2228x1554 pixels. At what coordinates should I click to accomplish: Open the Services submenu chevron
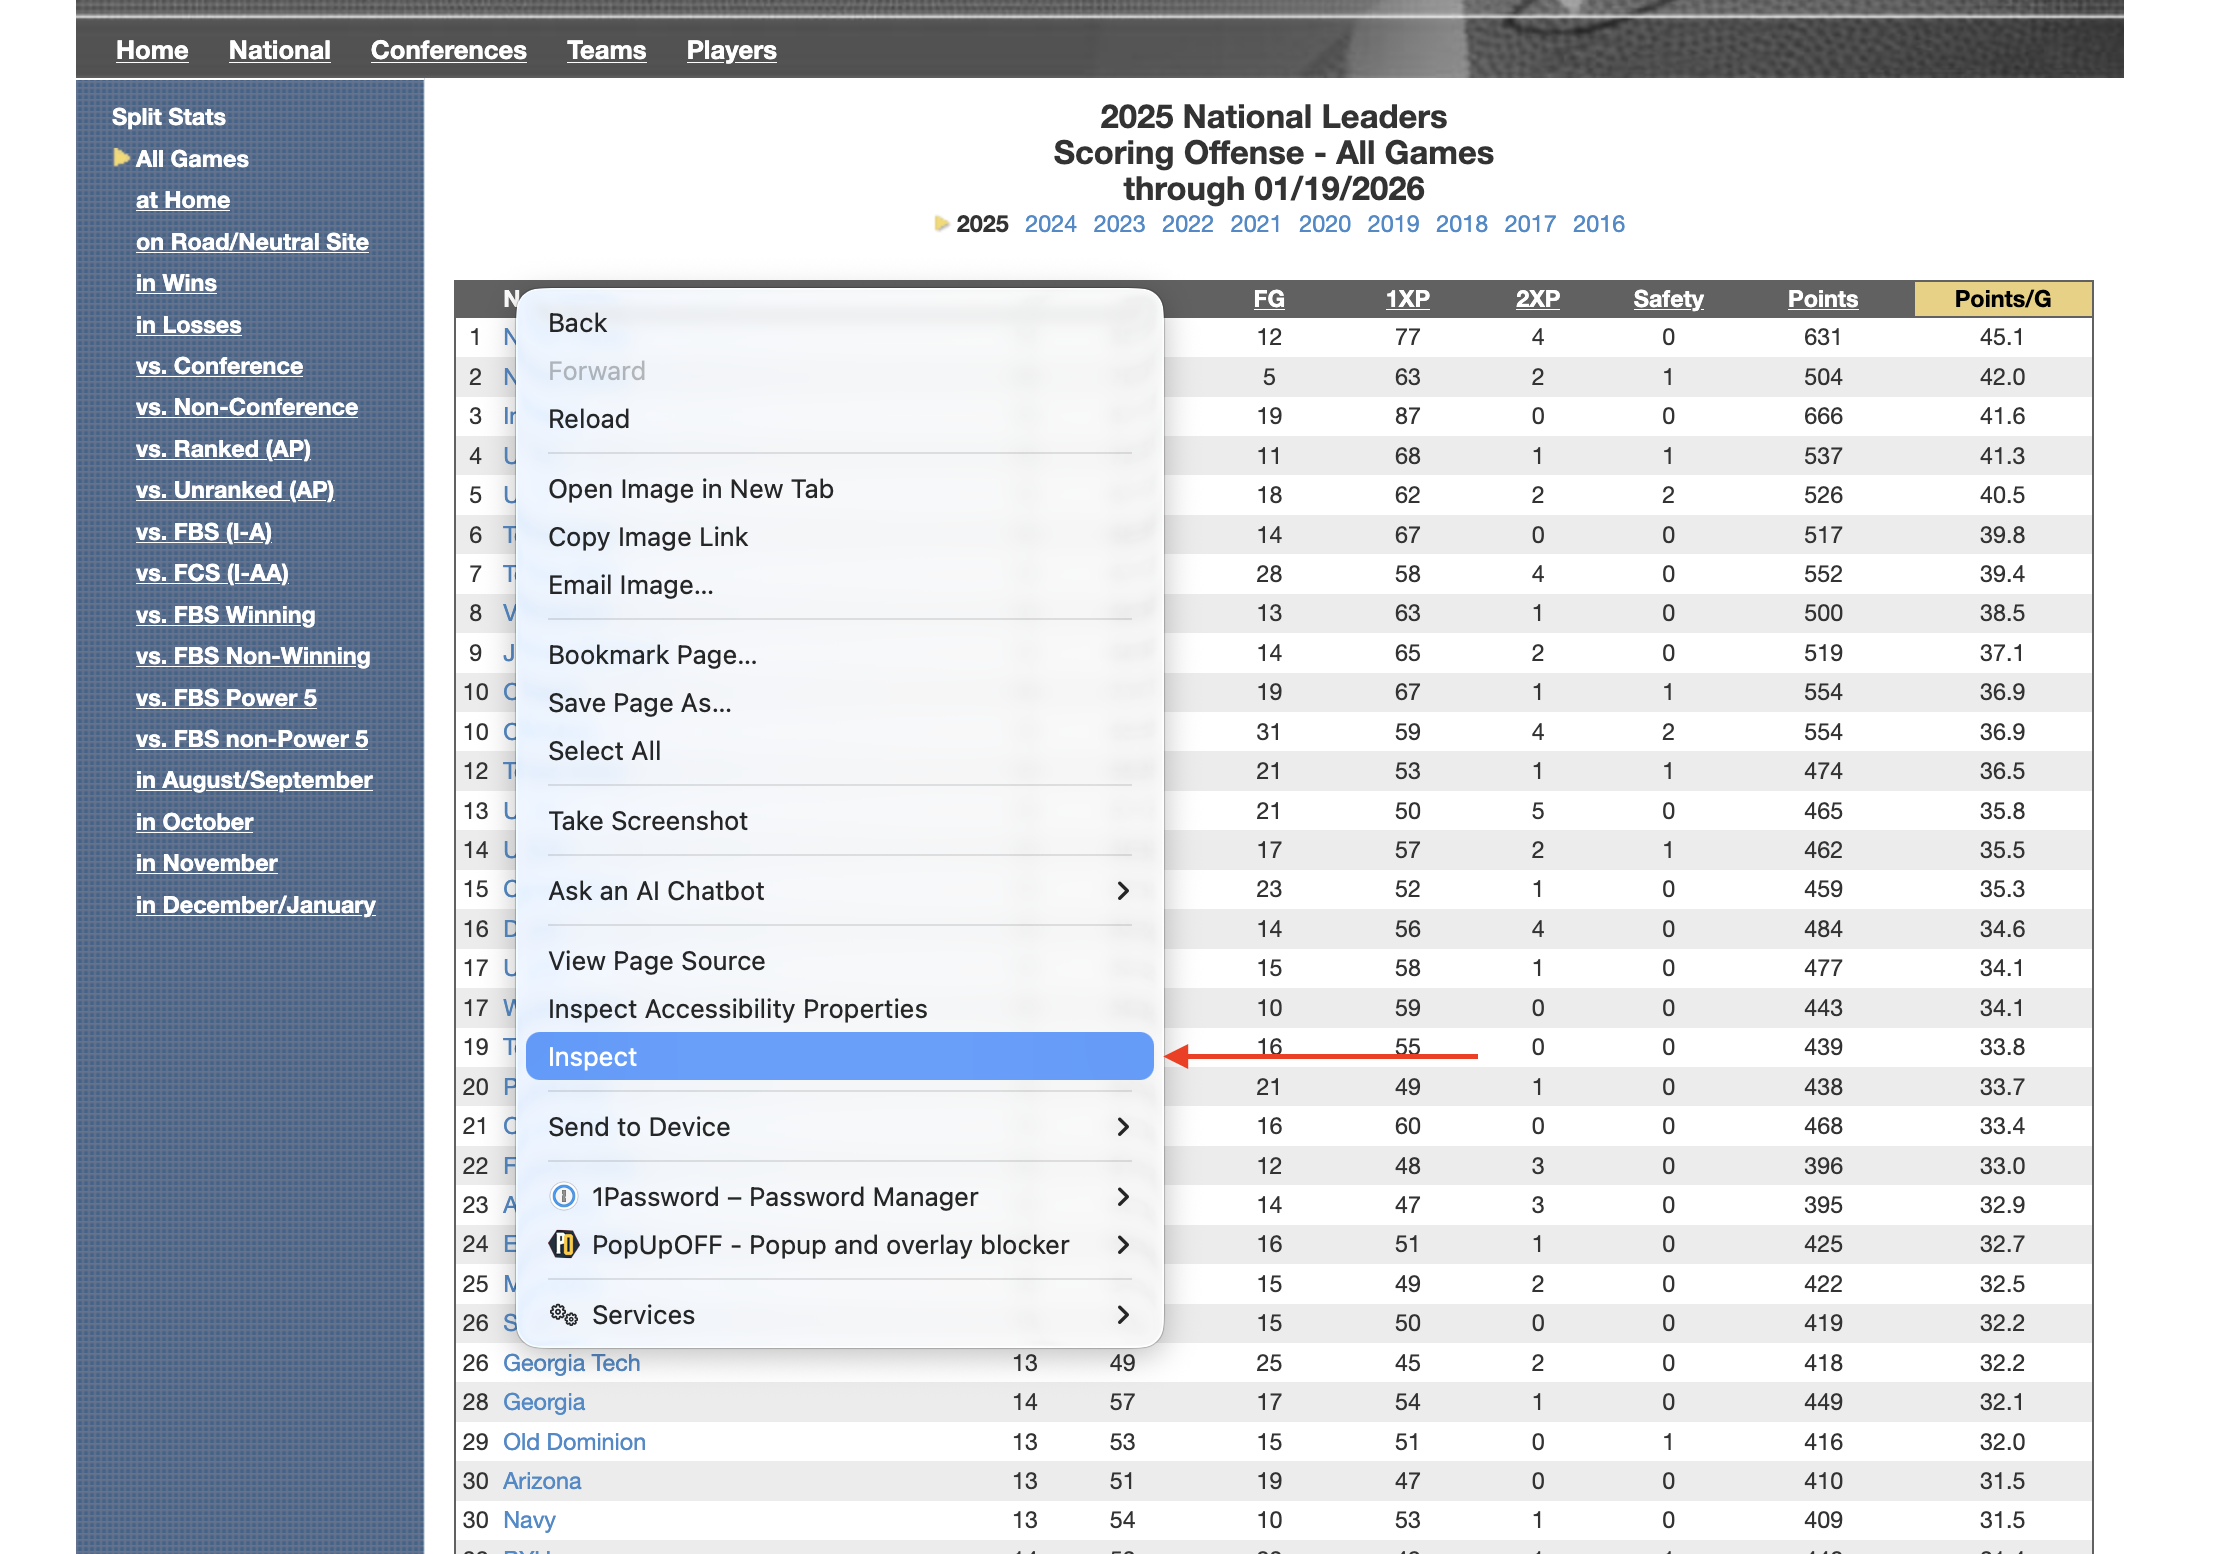coord(1122,1314)
